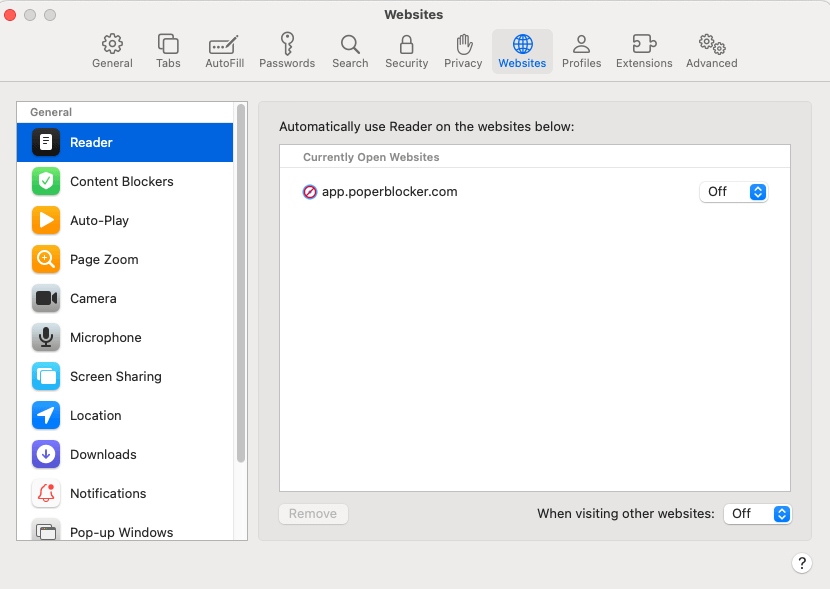
Task: Select Content Blockers in the sidebar
Action: 121,181
